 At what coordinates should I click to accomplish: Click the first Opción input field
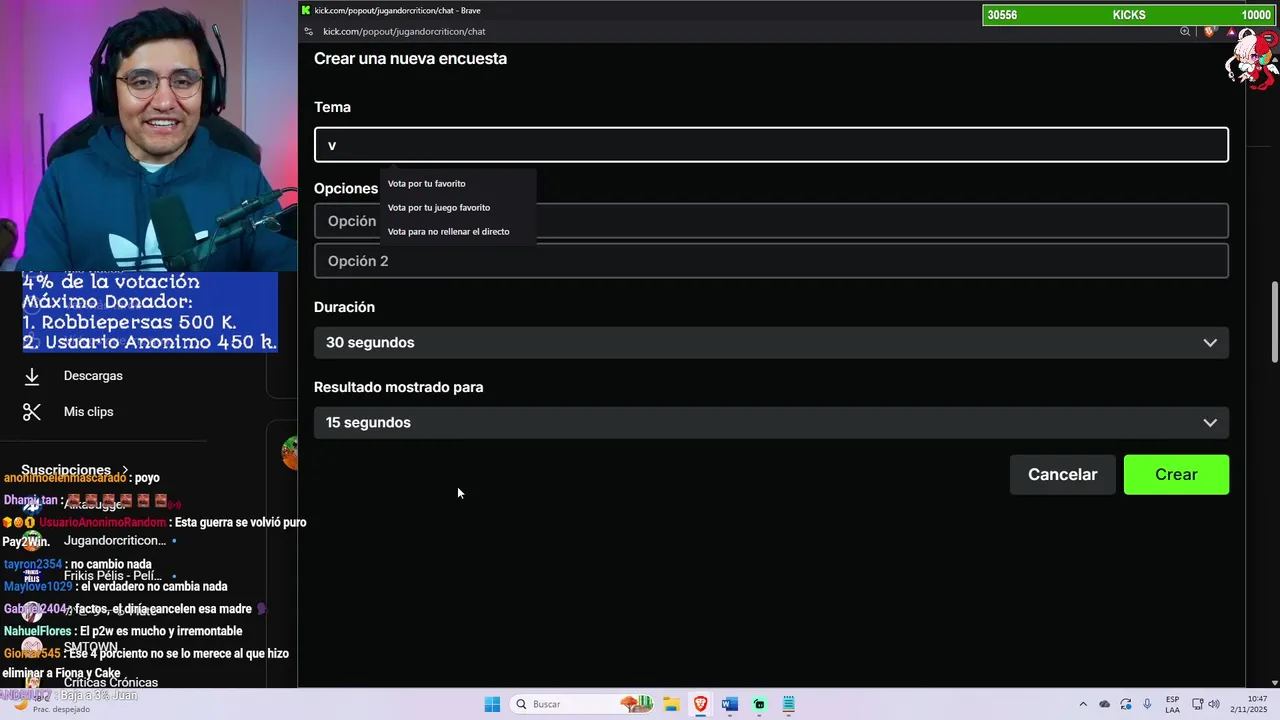(771, 221)
